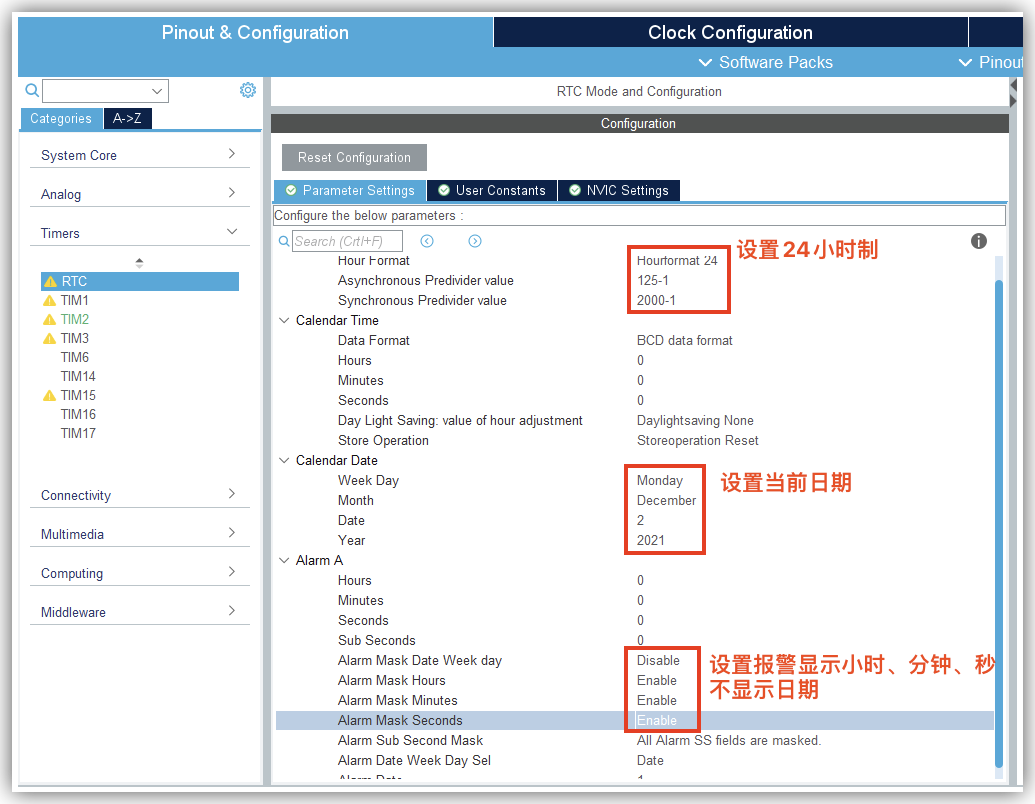Open the Software Packs dropdown menu
Screen dimensions: 1035x804
(x=765, y=62)
